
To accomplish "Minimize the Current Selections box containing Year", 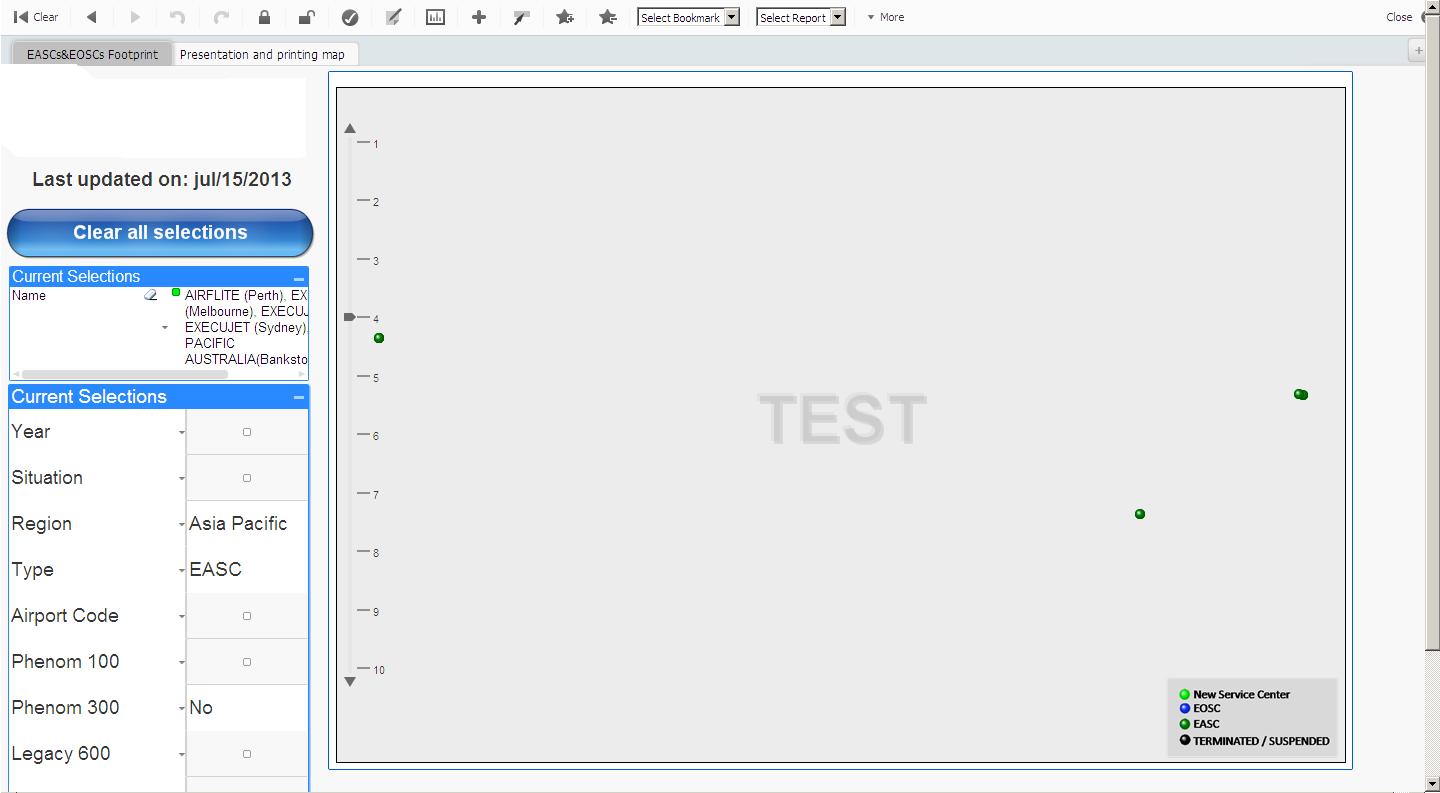I will coord(298,398).
